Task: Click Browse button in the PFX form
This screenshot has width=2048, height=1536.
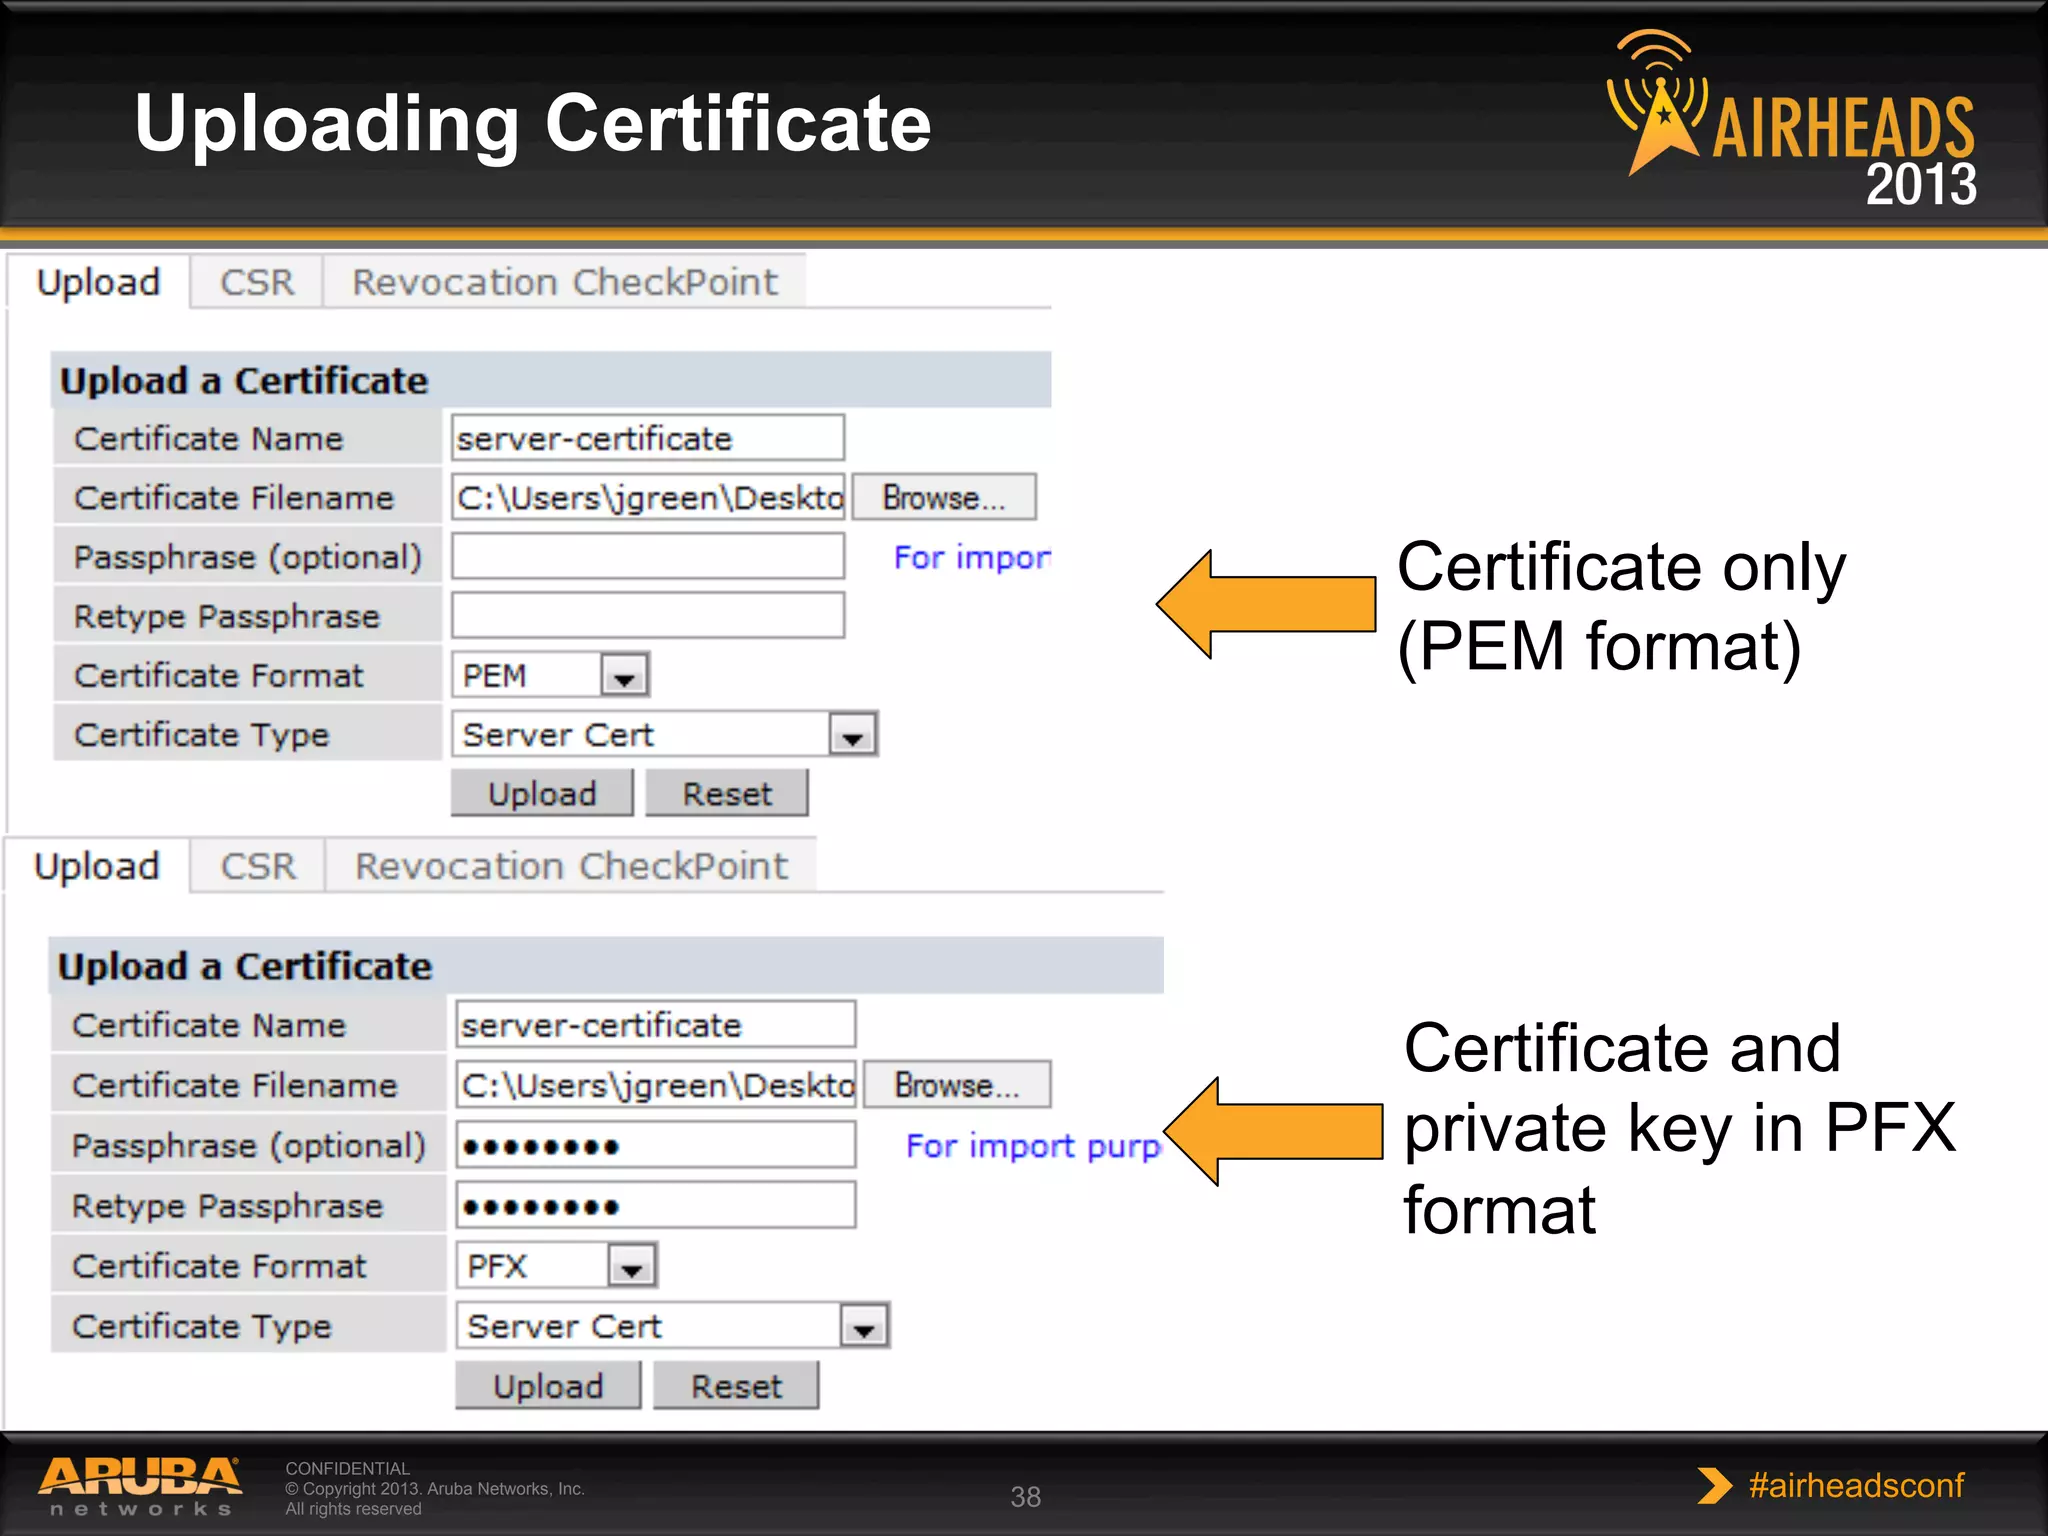Action: coord(957,1085)
